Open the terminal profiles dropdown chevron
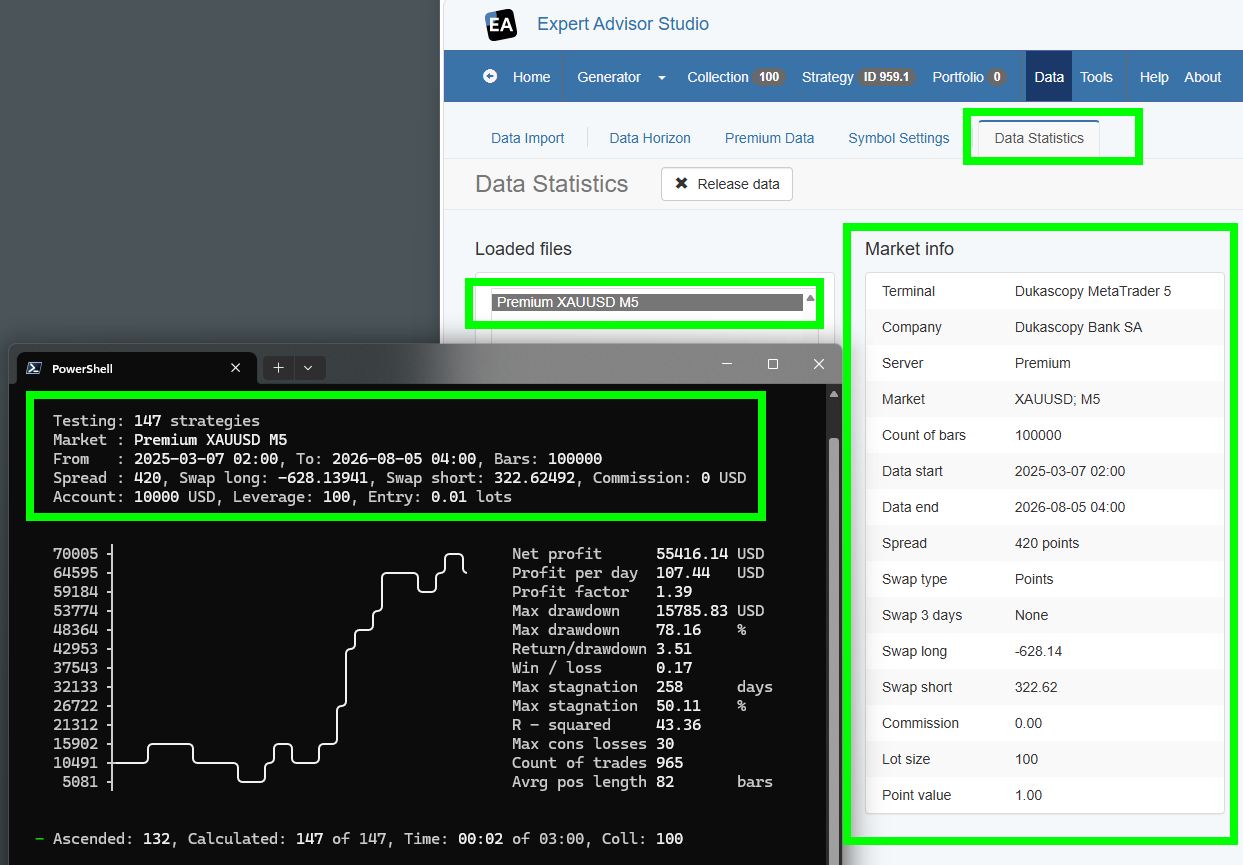 [x=308, y=368]
